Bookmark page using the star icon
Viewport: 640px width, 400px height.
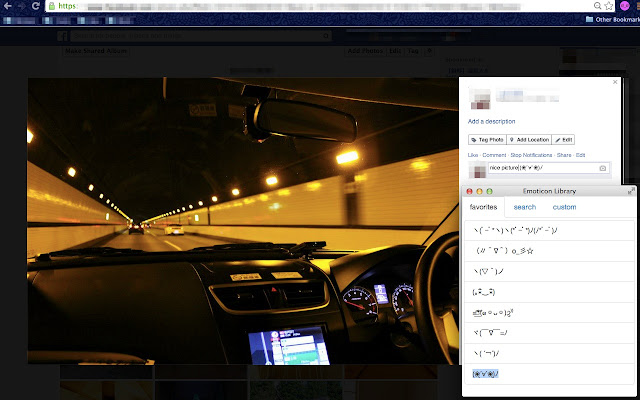[609, 6]
